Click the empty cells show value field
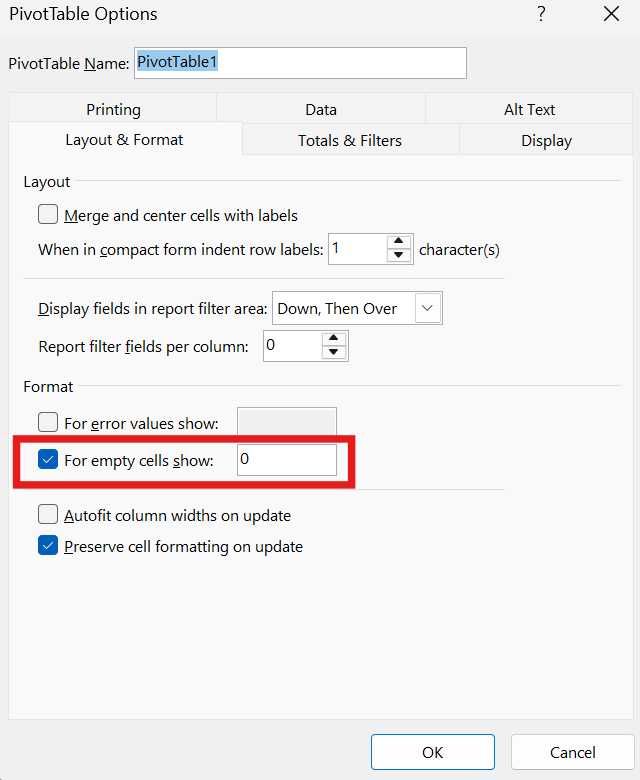Image resolution: width=640 pixels, height=780 pixels. (287, 460)
